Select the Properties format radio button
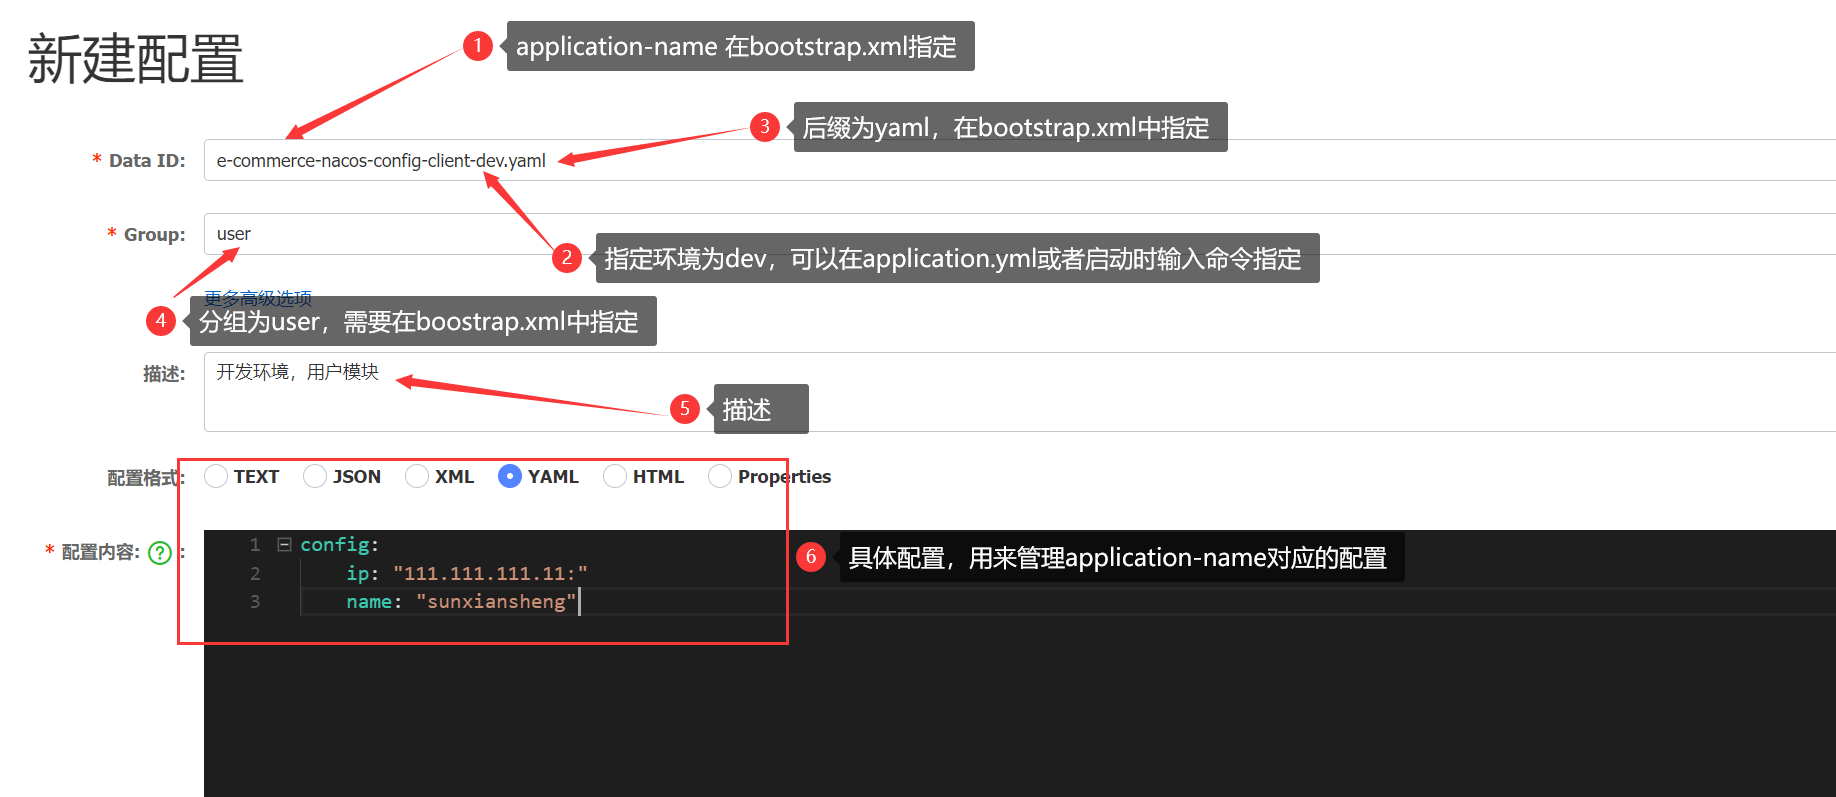 (x=720, y=476)
